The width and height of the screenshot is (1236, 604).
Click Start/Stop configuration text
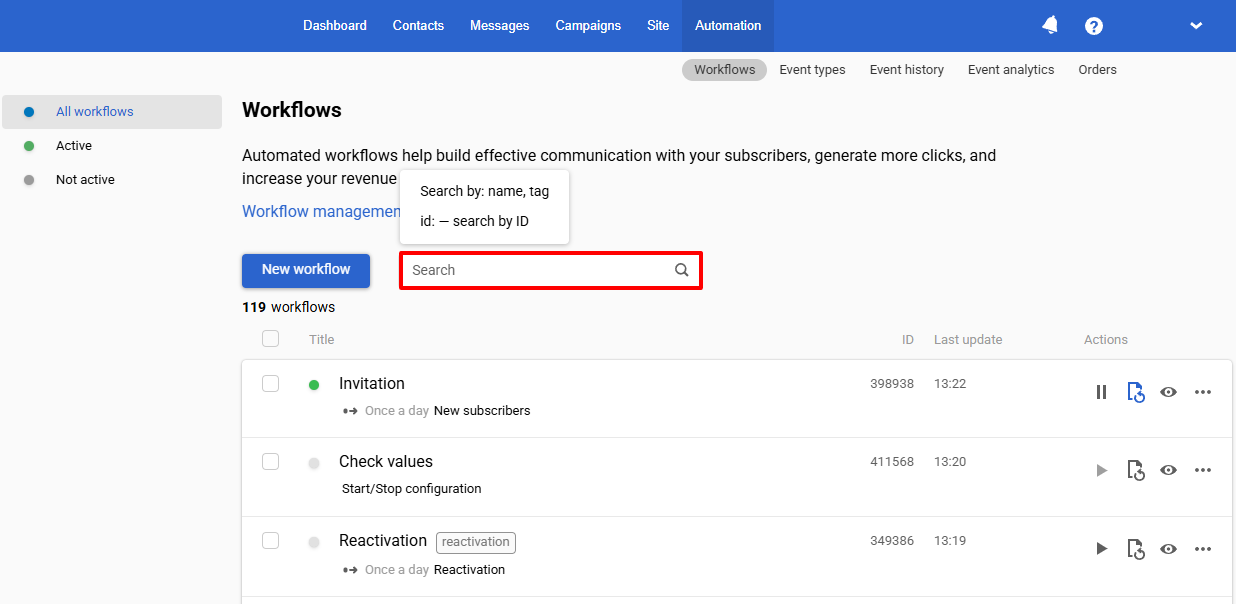coord(412,489)
